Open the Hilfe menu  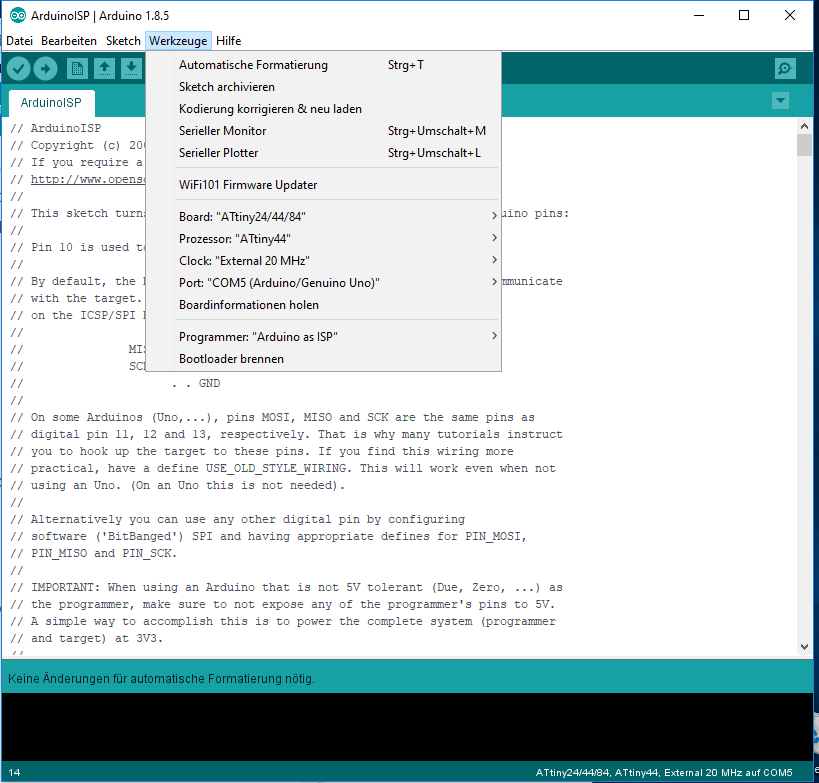pyautogui.click(x=229, y=41)
